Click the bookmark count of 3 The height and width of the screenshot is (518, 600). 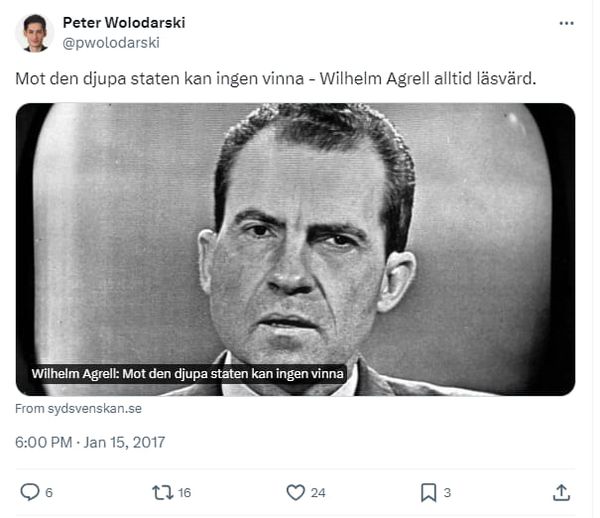click(x=447, y=492)
